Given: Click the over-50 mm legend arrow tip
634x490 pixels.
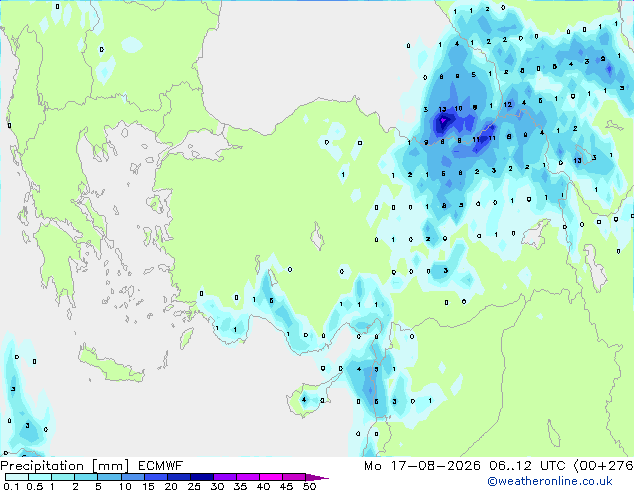Looking at the screenshot, I should pos(317,477).
